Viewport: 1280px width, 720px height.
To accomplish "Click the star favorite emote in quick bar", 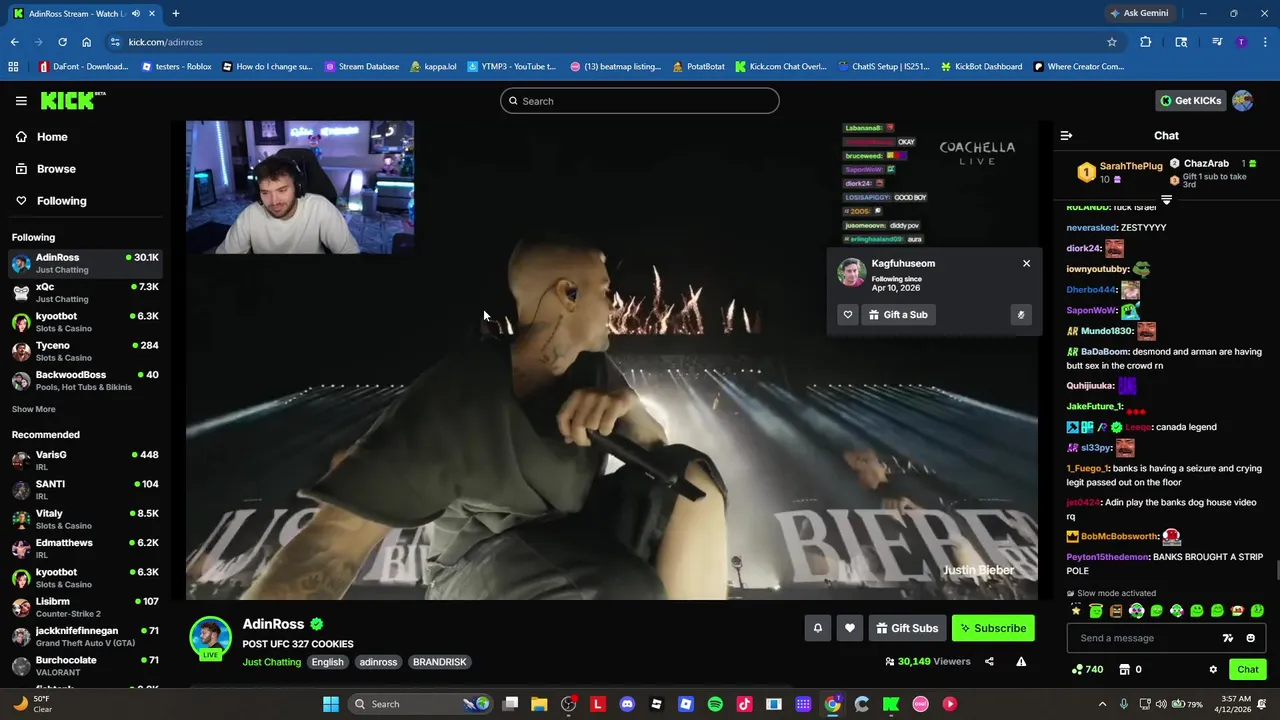I will tap(1076, 610).
